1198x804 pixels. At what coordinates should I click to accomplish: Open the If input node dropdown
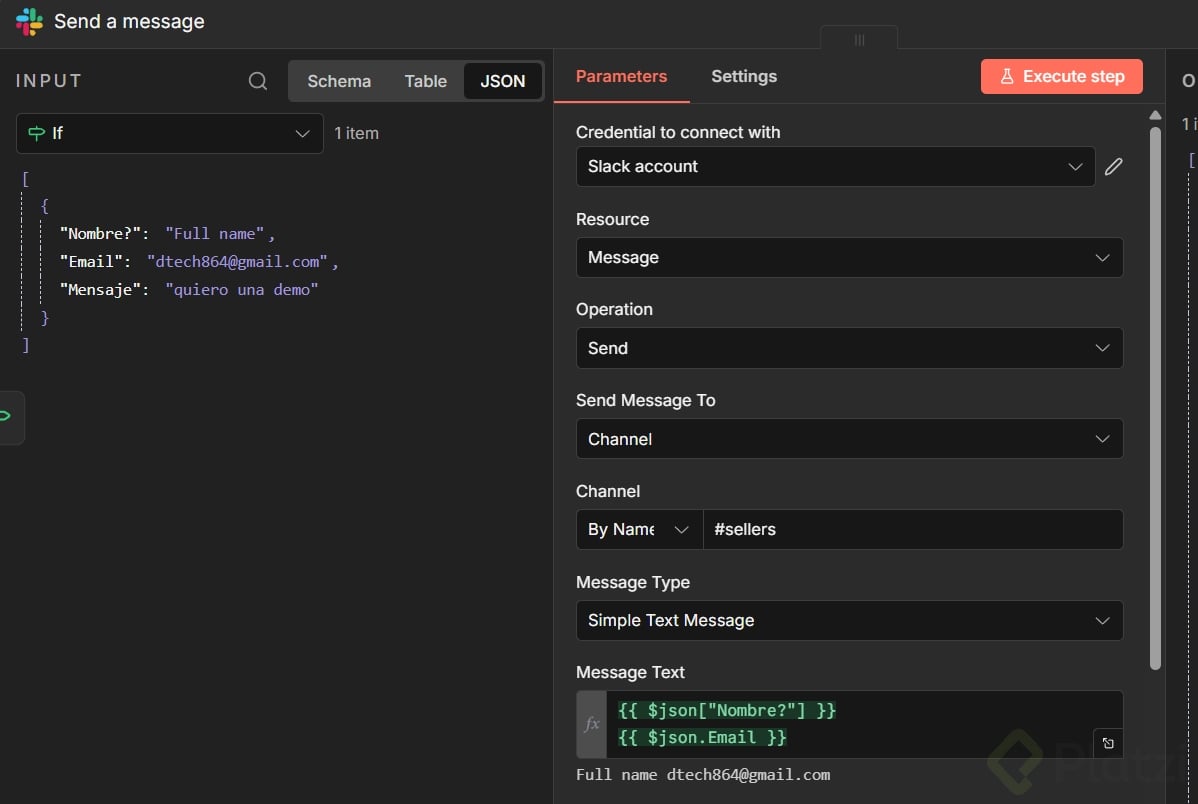tap(170, 133)
